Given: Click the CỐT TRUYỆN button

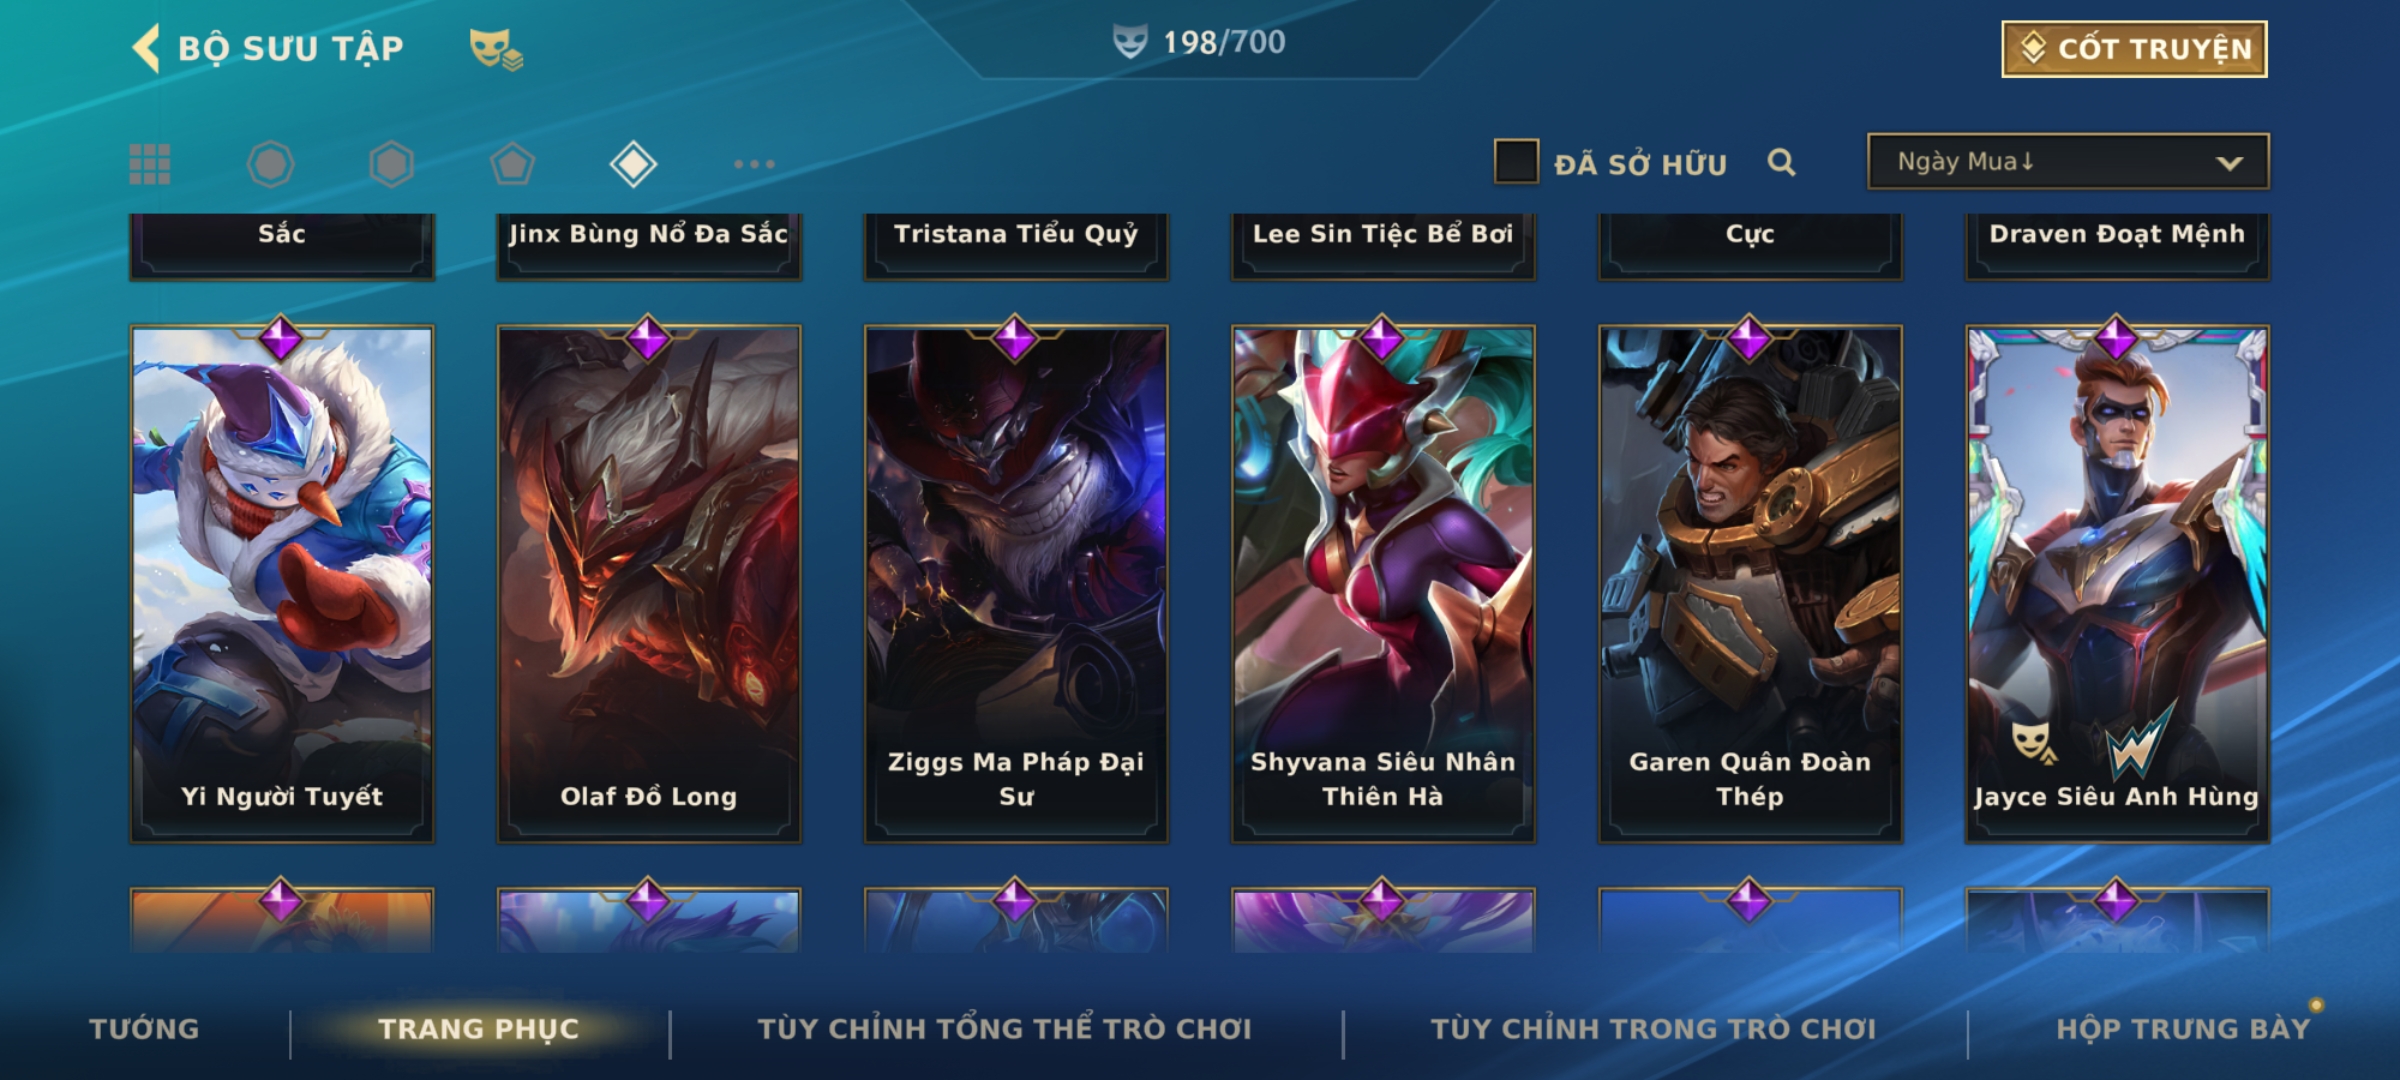Looking at the screenshot, I should tap(2134, 49).
